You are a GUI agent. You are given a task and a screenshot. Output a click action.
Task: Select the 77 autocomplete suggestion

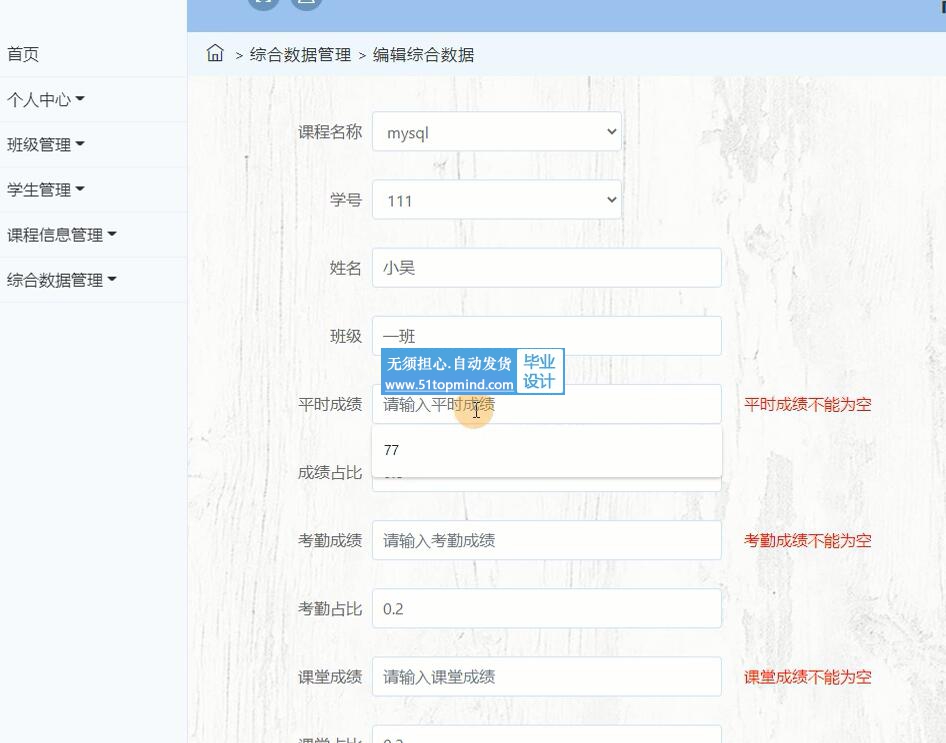click(x=546, y=450)
